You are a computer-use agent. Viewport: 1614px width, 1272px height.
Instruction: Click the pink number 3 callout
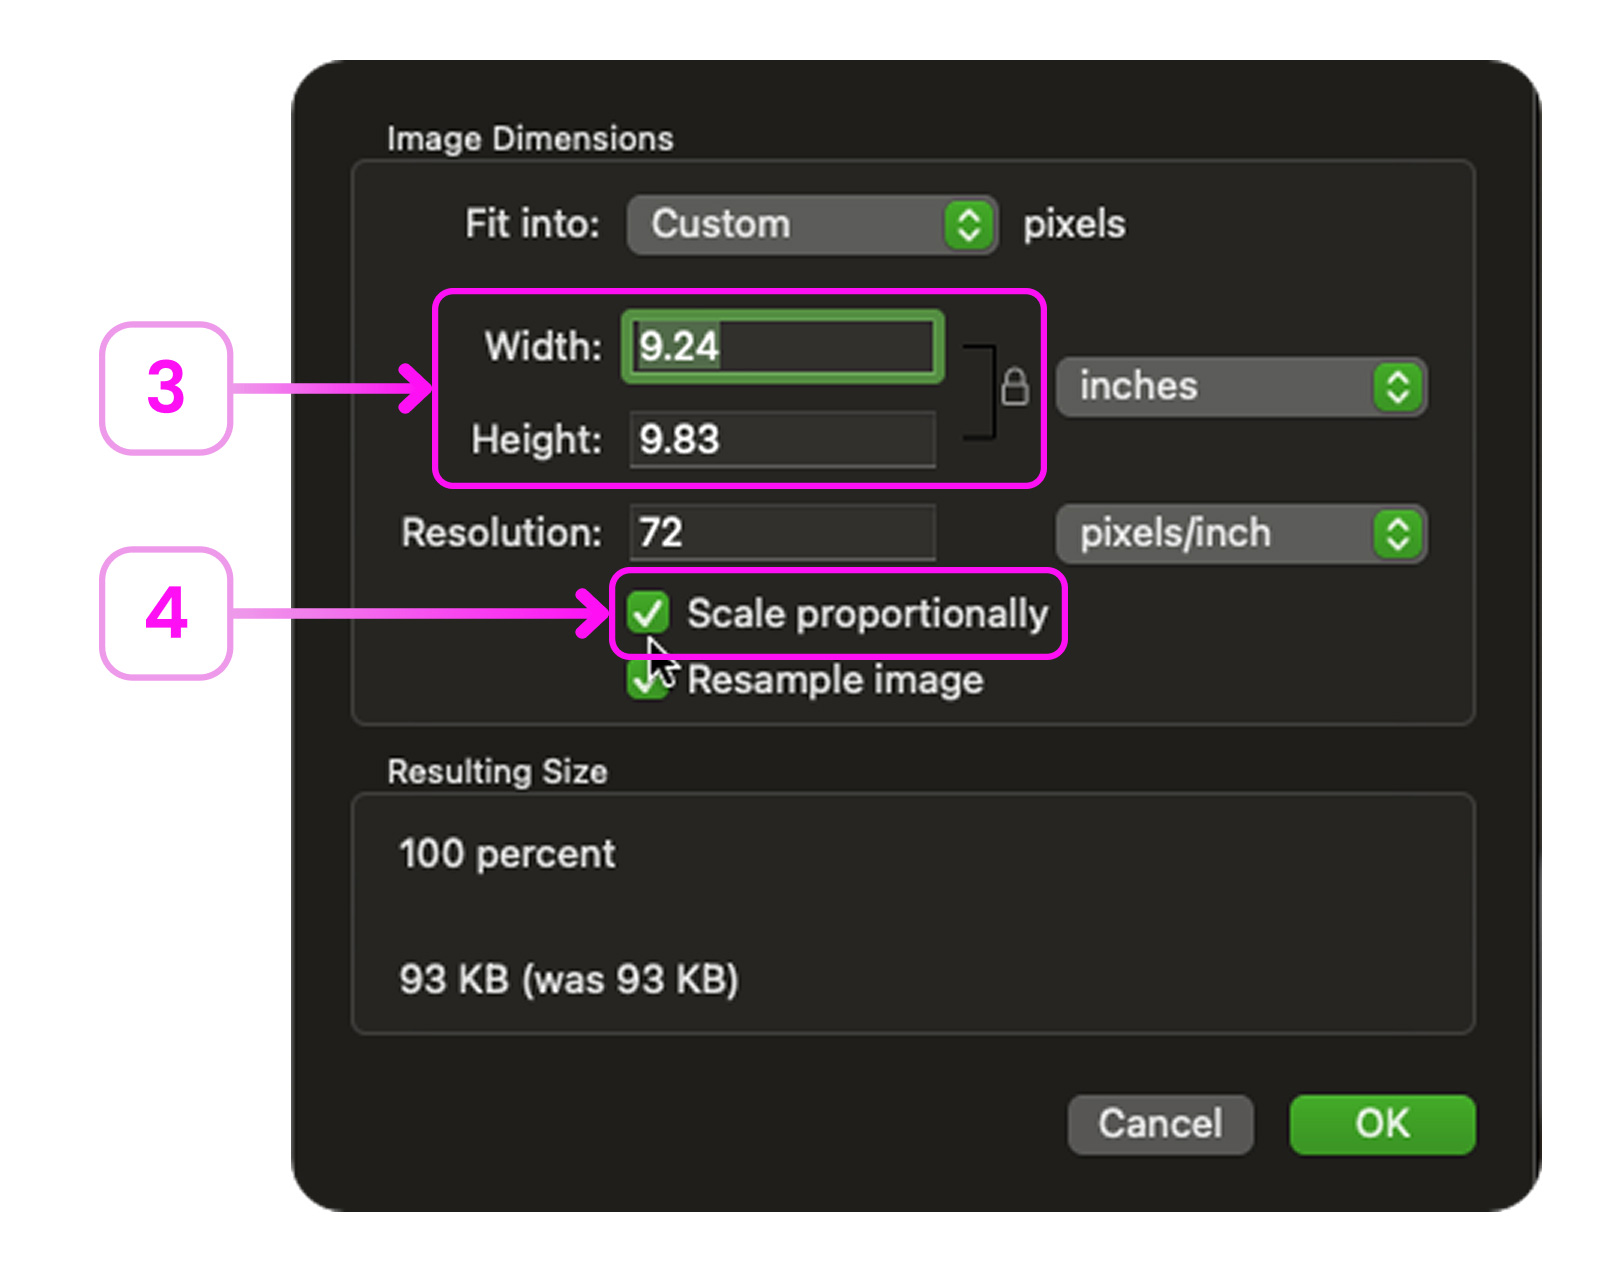167,388
